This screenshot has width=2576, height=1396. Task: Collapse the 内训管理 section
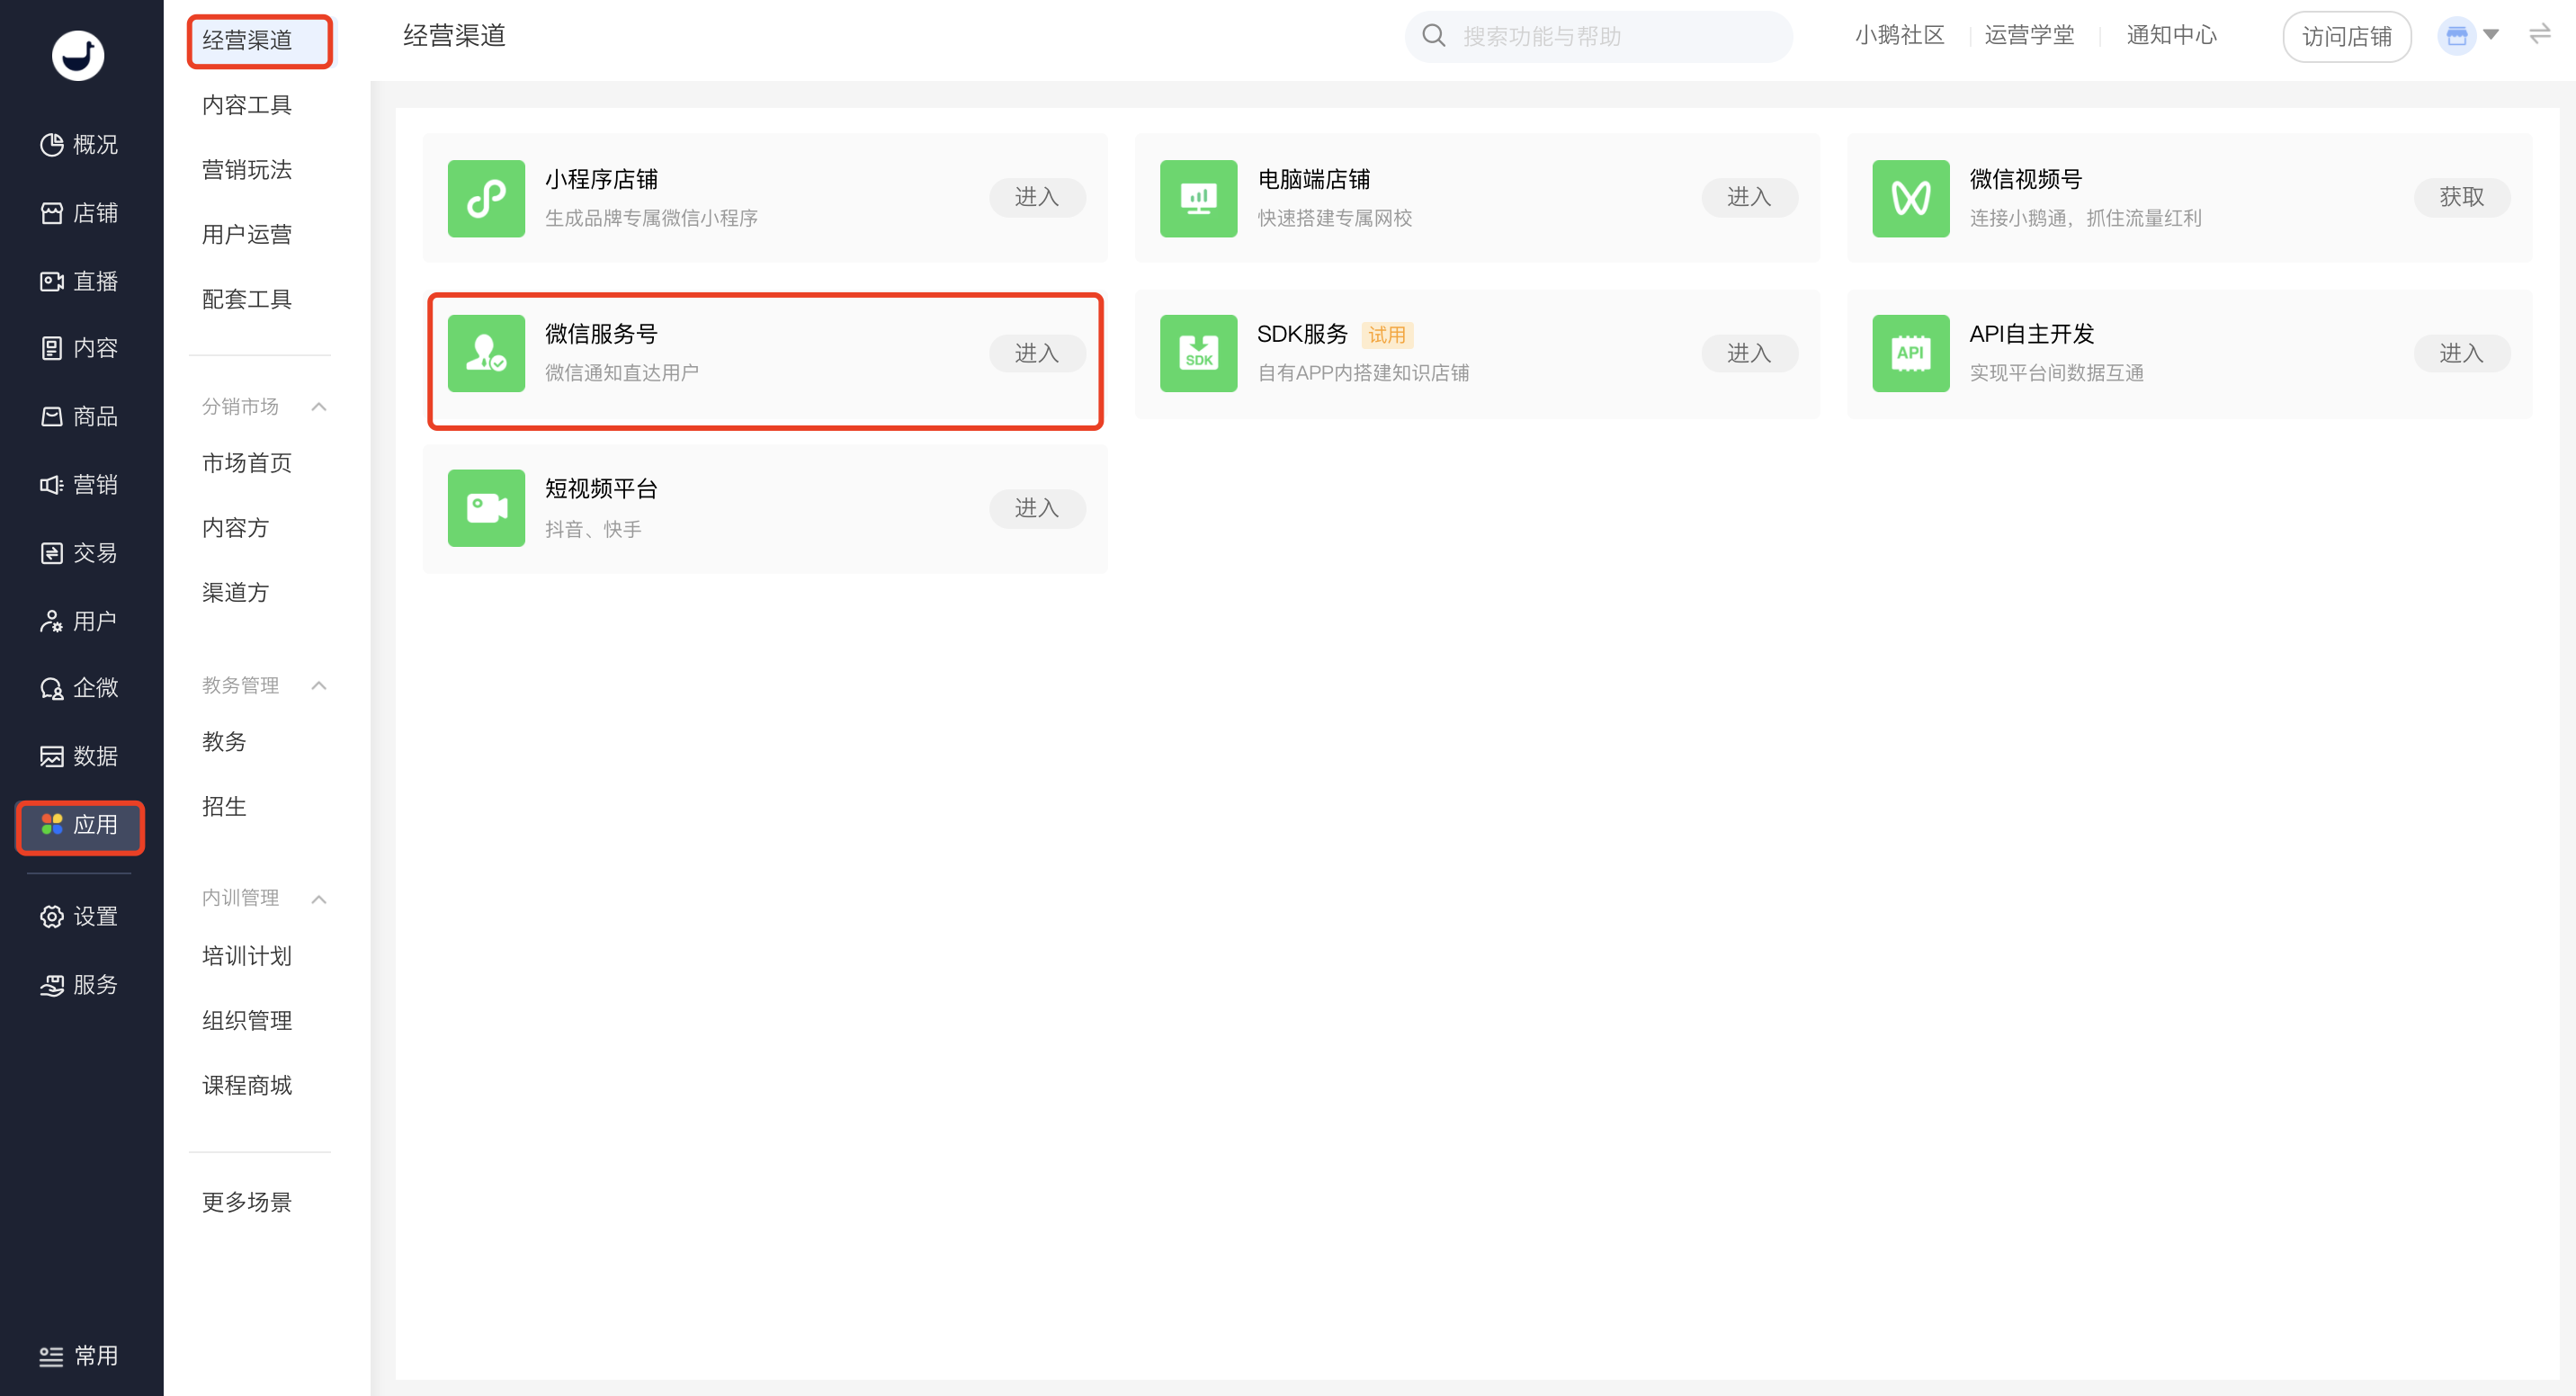pos(319,898)
